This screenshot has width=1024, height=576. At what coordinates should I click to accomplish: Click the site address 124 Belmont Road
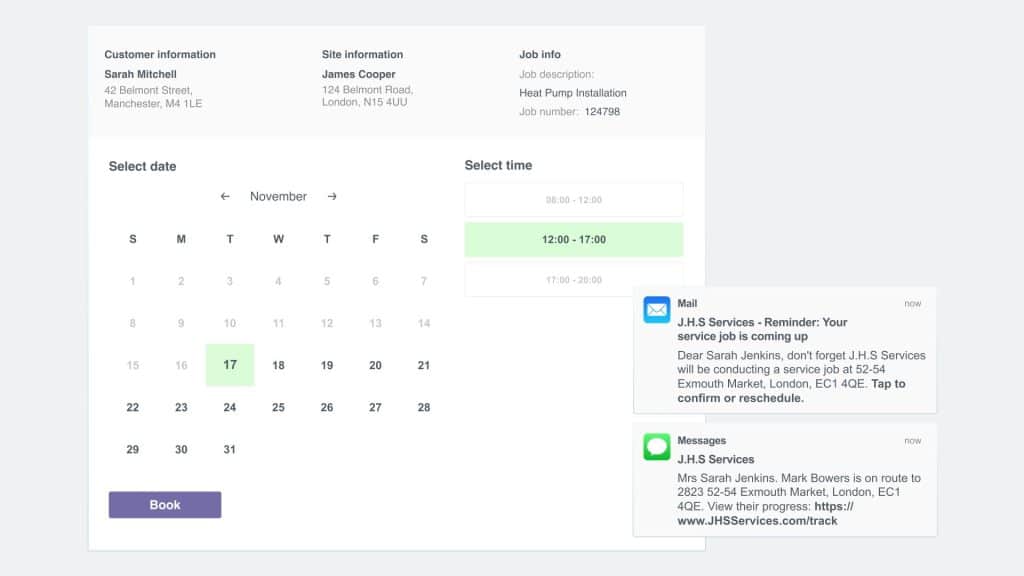point(368,96)
